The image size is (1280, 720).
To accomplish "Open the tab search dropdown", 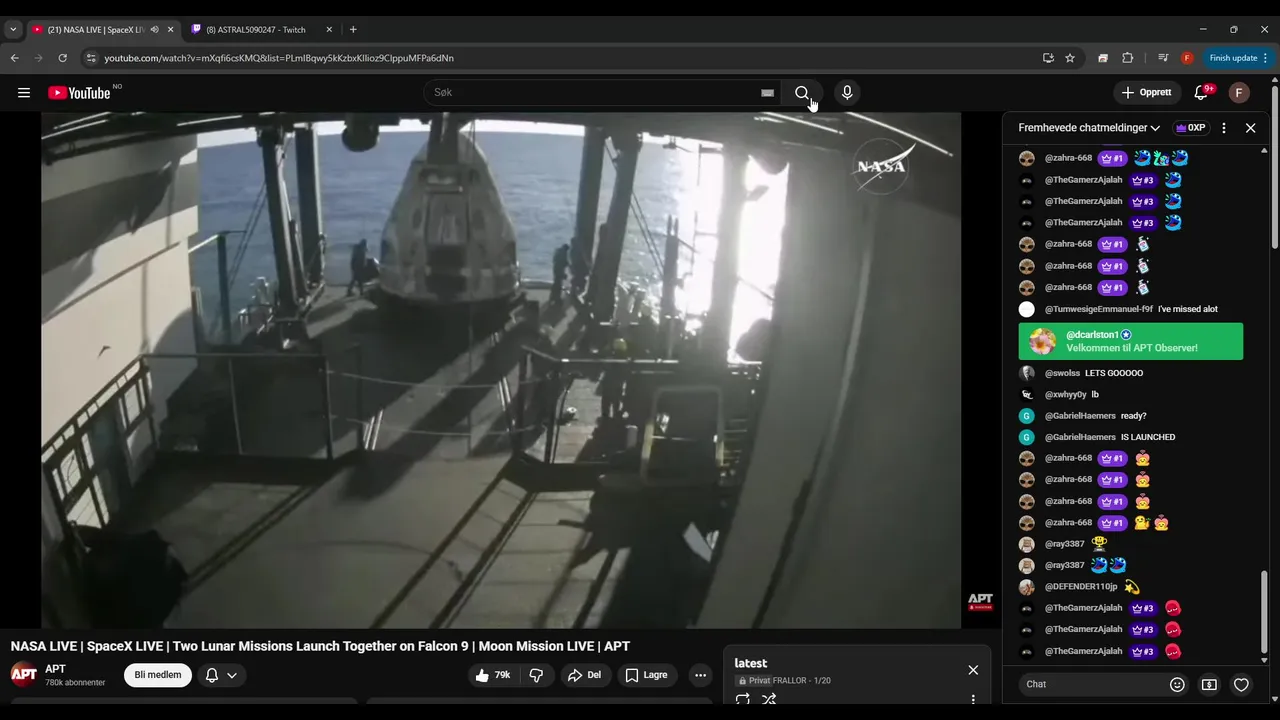I will click(13, 30).
